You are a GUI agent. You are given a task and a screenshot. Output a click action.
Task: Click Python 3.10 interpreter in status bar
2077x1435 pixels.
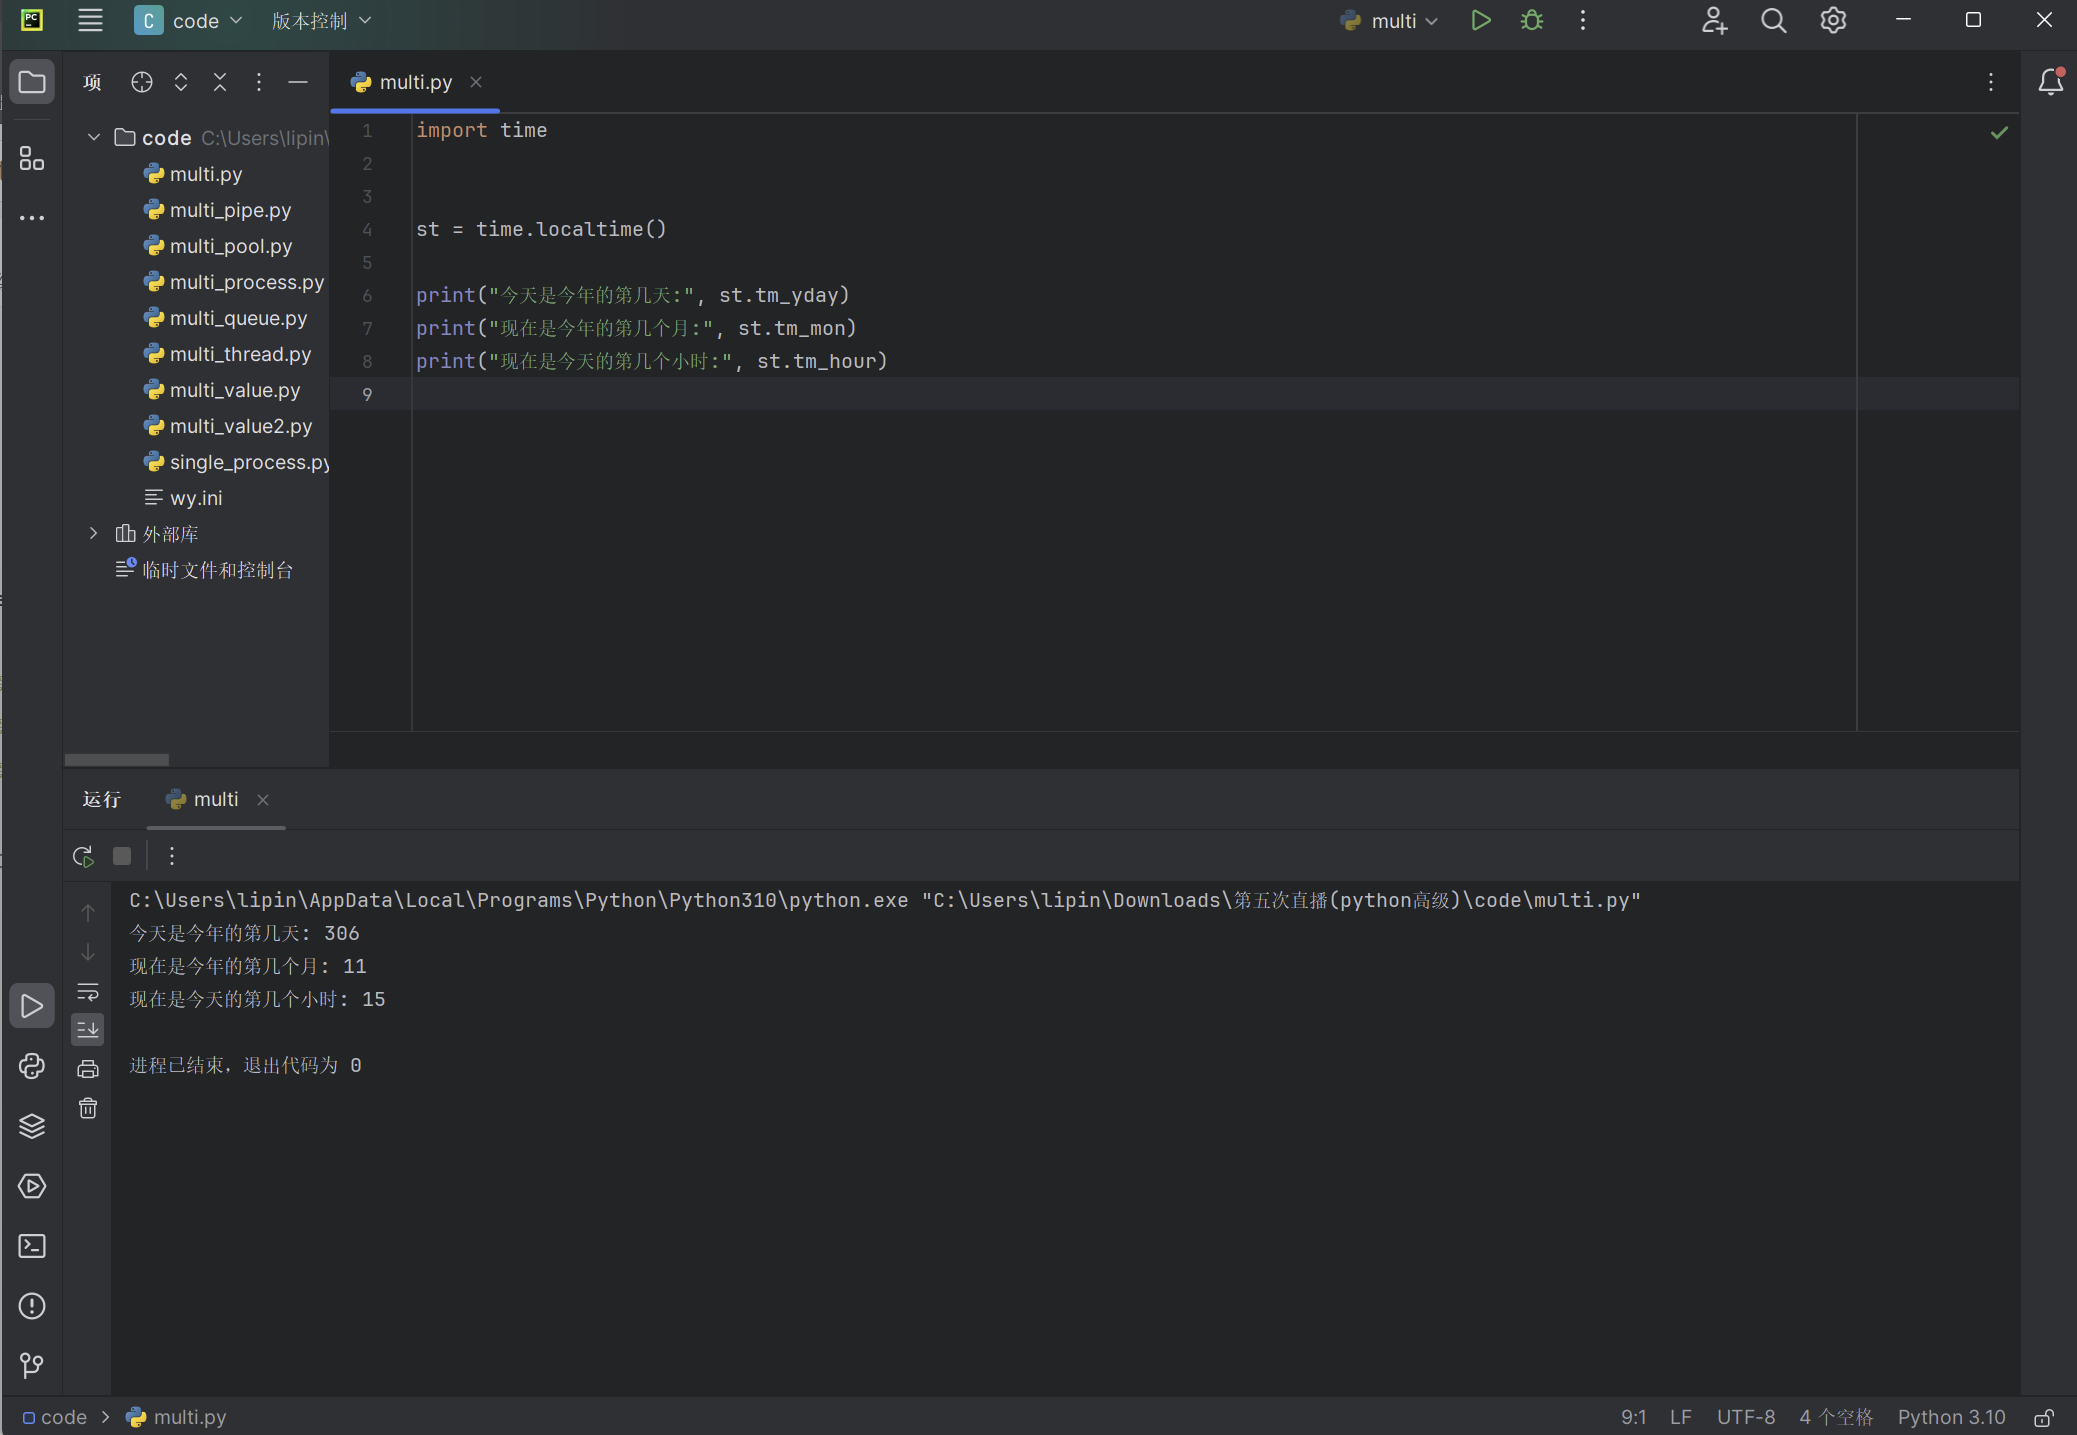(x=1951, y=1417)
